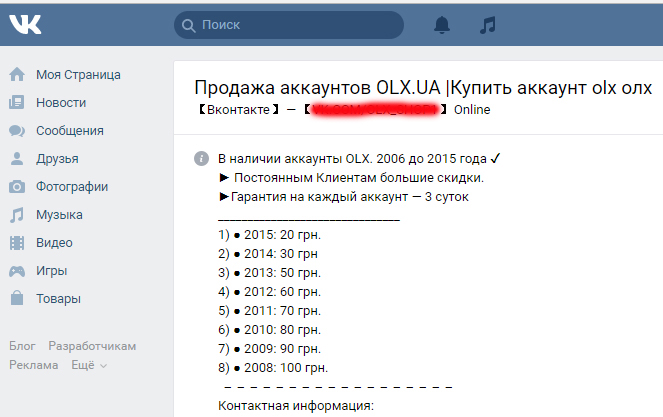Open Музыка section in sidebar
Viewport: 663px width, 417px height.
pyautogui.click(x=59, y=215)
